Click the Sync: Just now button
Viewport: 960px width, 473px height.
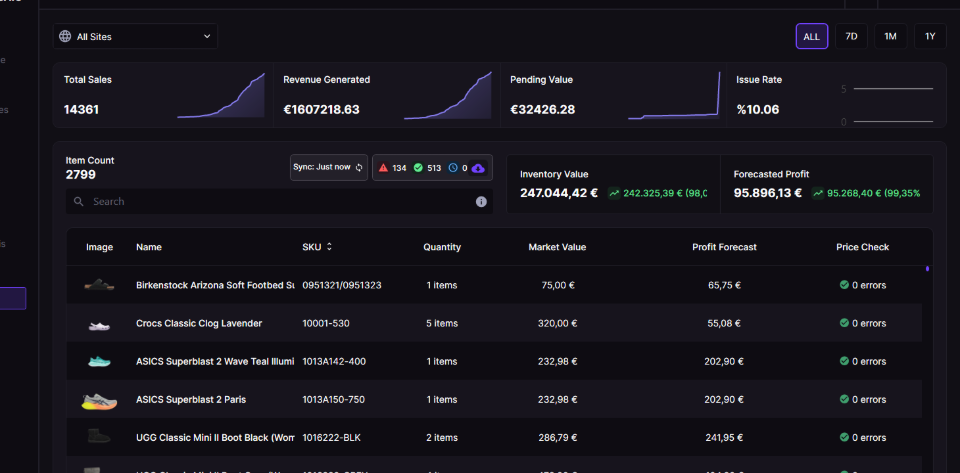pos(329,167)
